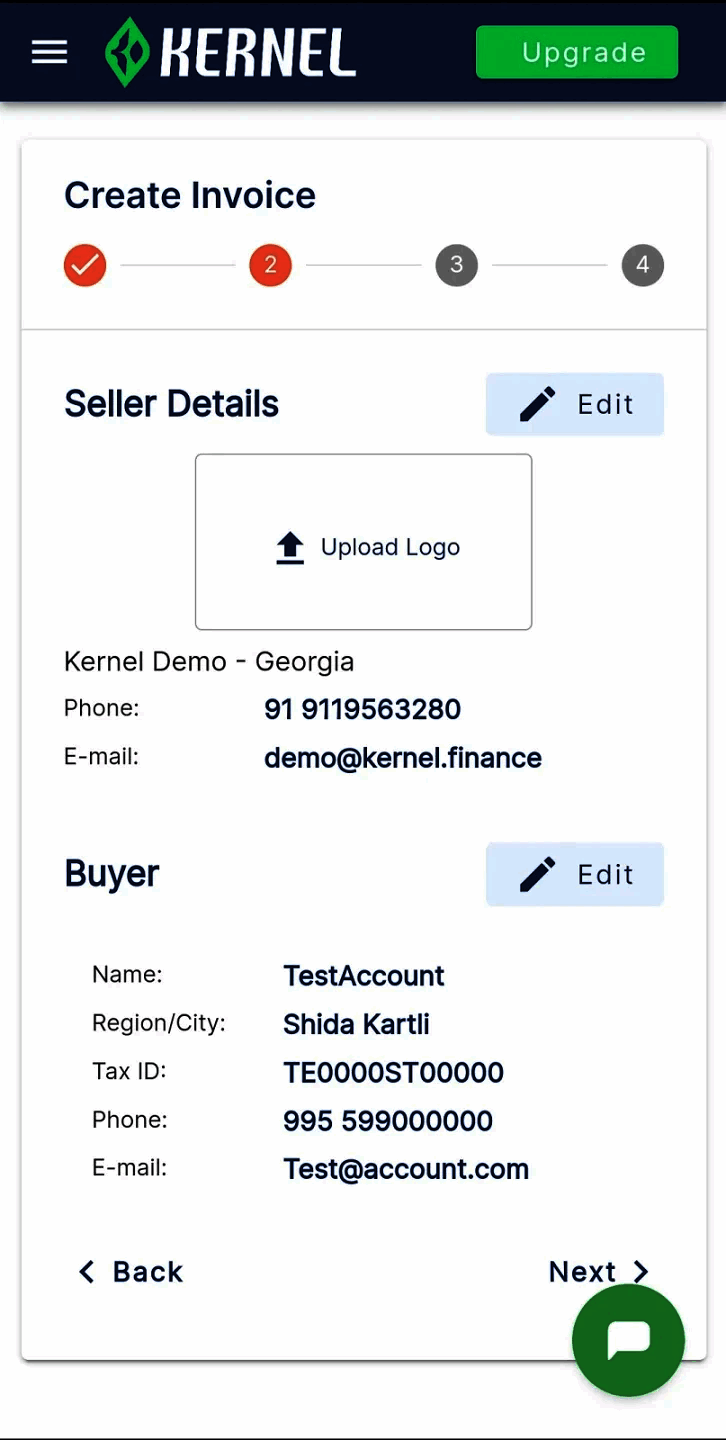Click the Next chevron arrow
Image resolution: width=726 pixels, height=1440 pixels.
point(641,1271)
